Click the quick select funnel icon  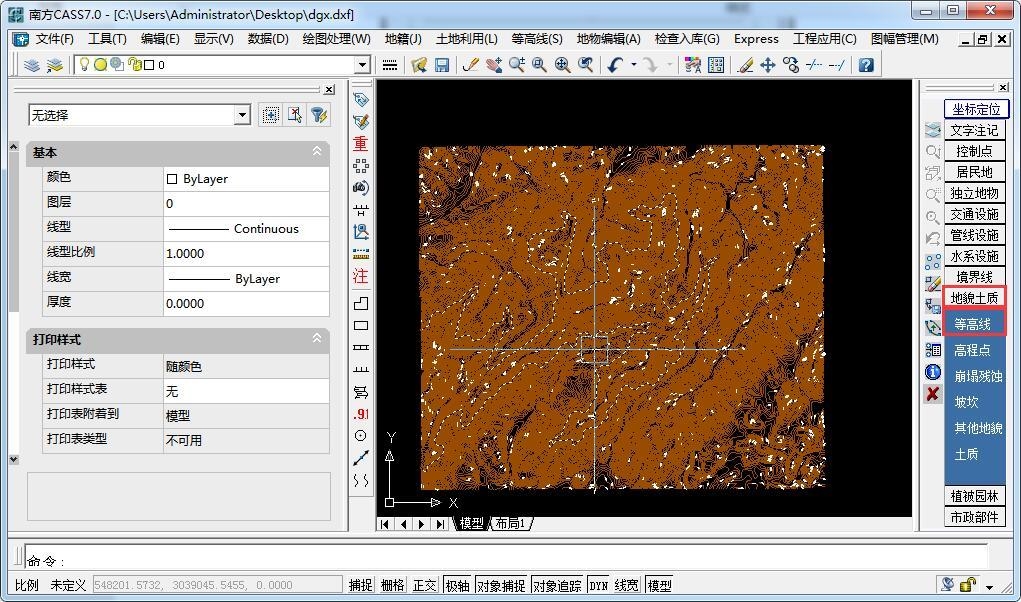click(x=319, y=115)
